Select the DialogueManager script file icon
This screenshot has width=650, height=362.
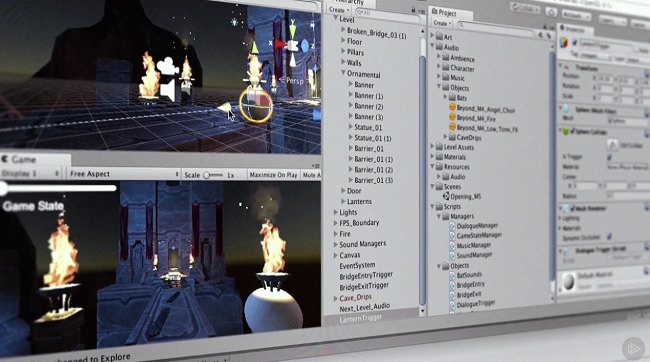click(x=452, y=226)
